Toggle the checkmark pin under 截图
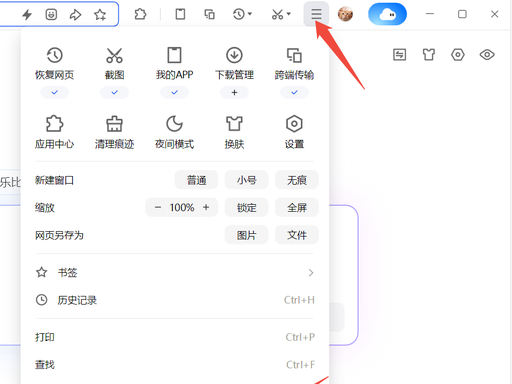The height and width of the screenshot is (384, 512). tap(114, 92)
